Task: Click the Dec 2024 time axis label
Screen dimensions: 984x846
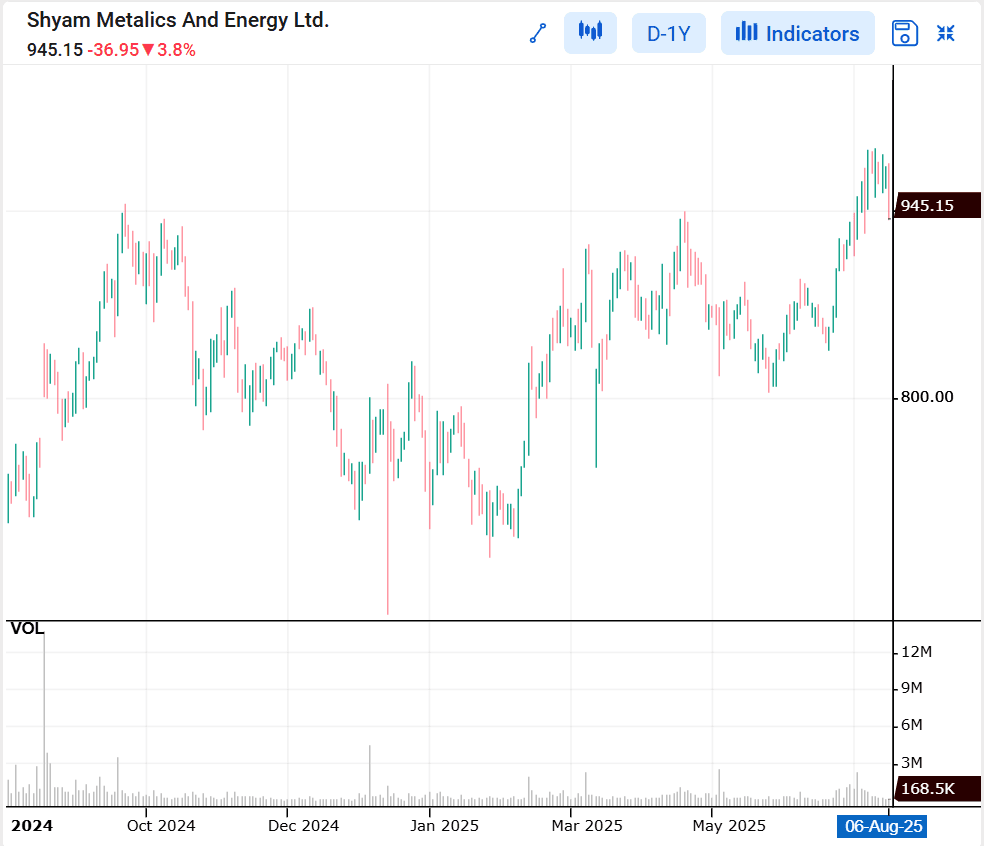Action: (x=303, y=826)
